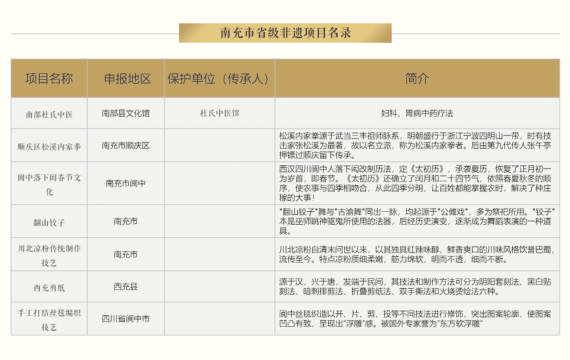Select the 项目名称 column header
This screenshot has height=360, width=570.
(x=49, y=79)
